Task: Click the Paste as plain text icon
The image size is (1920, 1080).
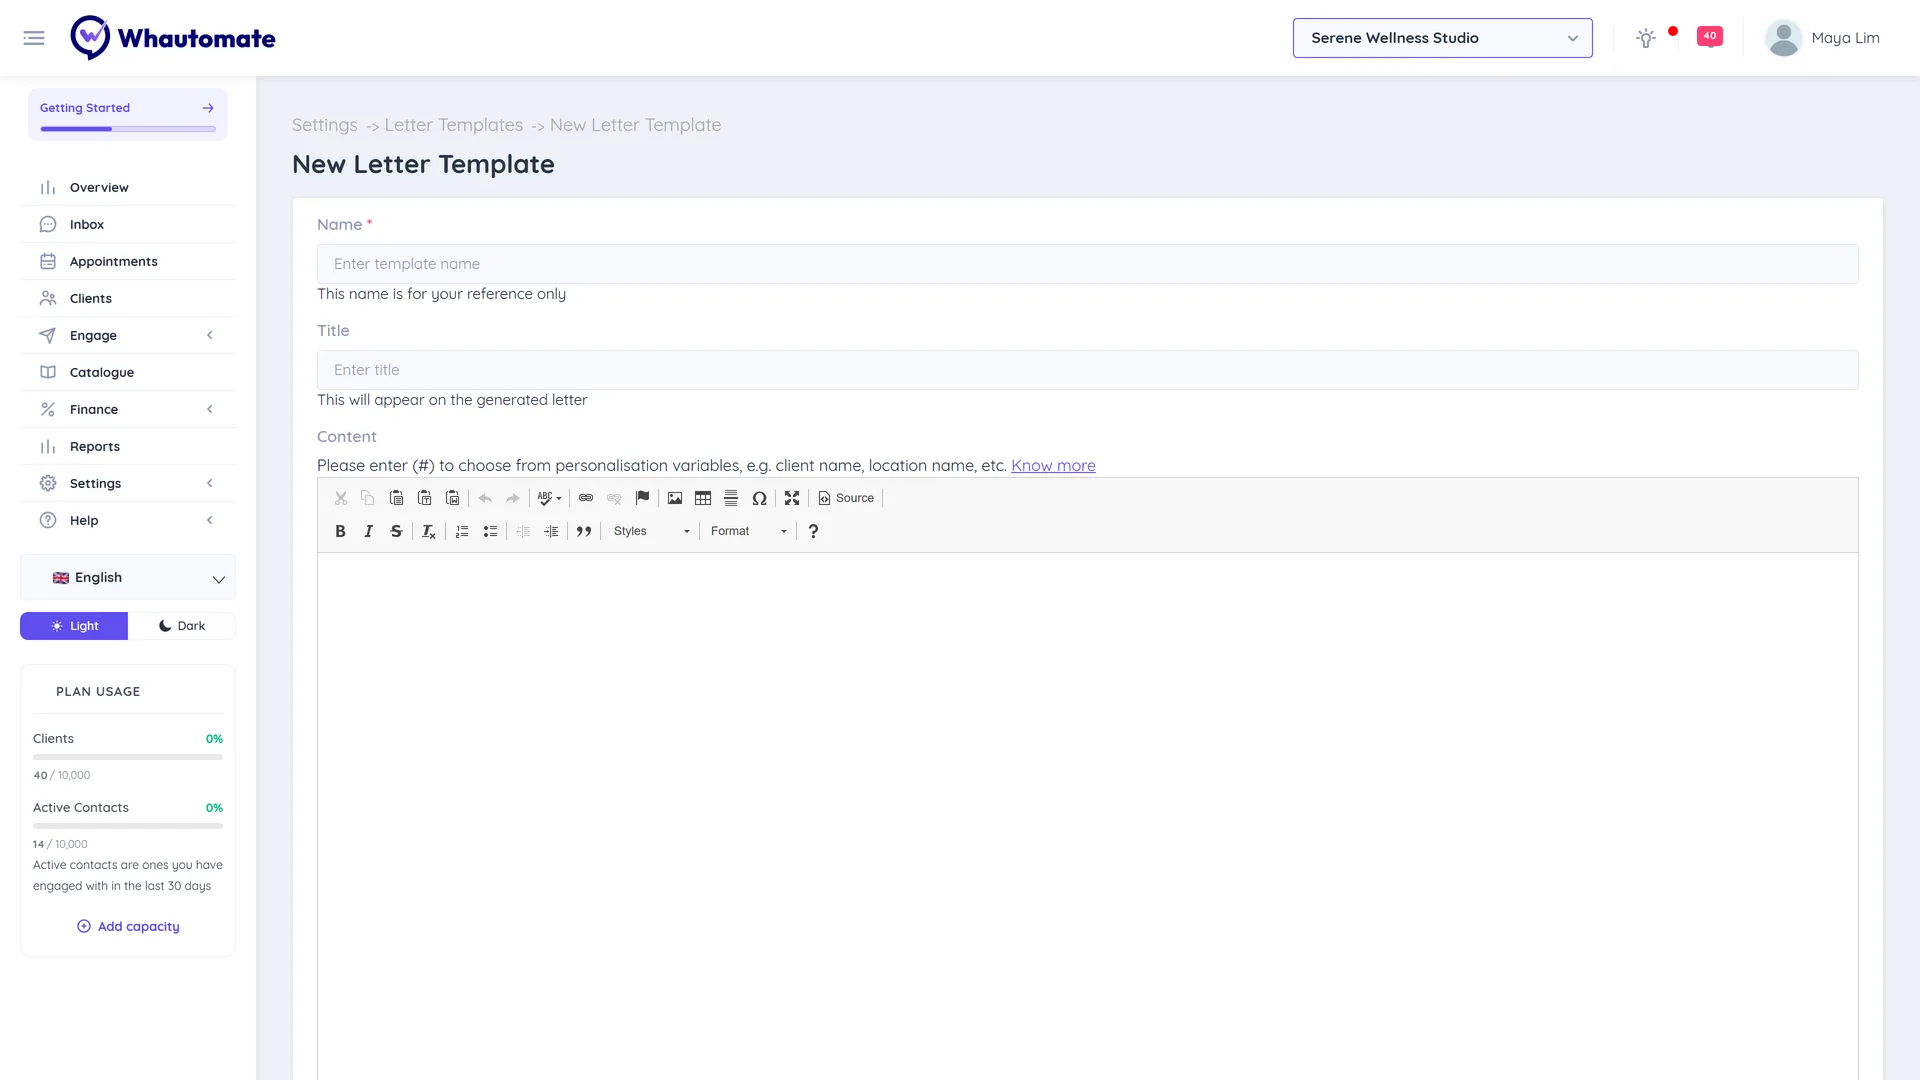Action: pos(424,498)
